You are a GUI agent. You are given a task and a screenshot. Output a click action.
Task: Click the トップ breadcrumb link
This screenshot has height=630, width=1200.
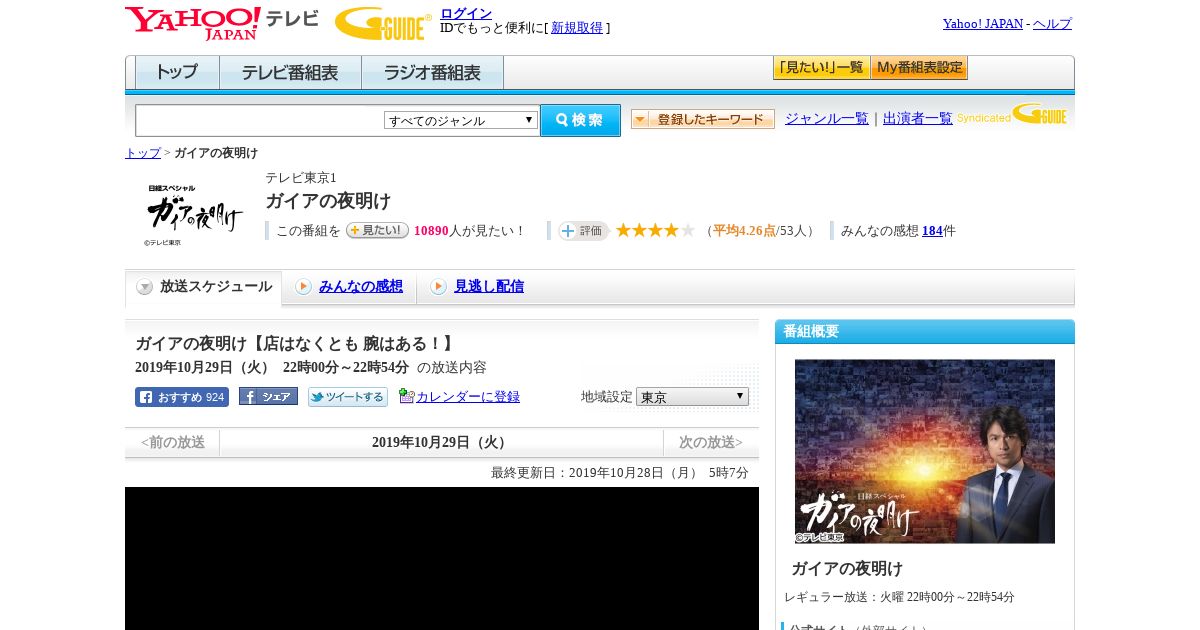[x=143, y=153]
